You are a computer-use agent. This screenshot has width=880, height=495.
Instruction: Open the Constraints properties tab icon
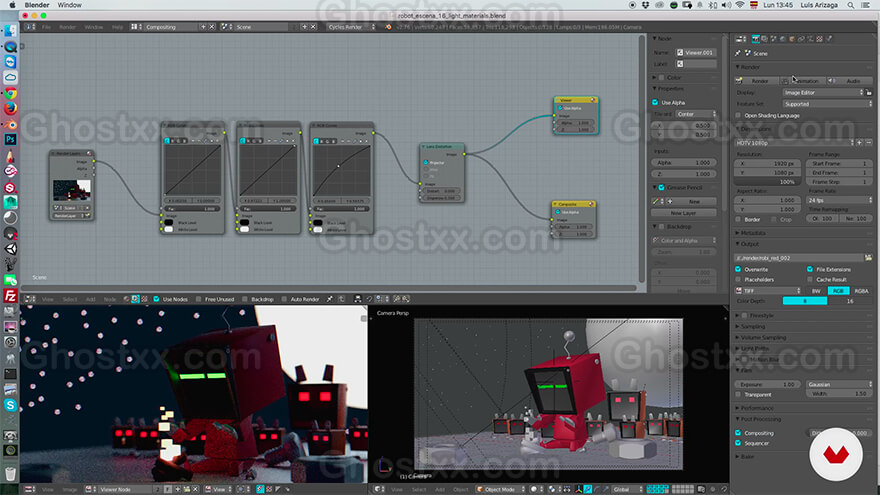[801, 39]
